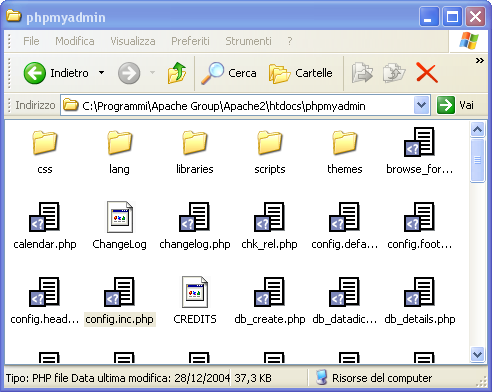
Task: Select the CREDITS document icon
Action: point(195,292)
